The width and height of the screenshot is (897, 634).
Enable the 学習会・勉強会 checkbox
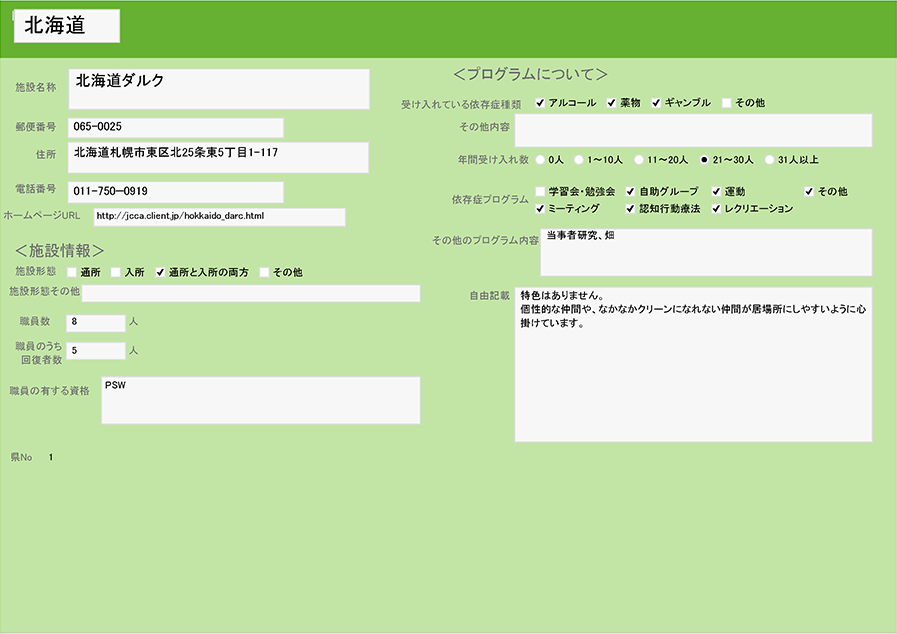coord(540,191)
